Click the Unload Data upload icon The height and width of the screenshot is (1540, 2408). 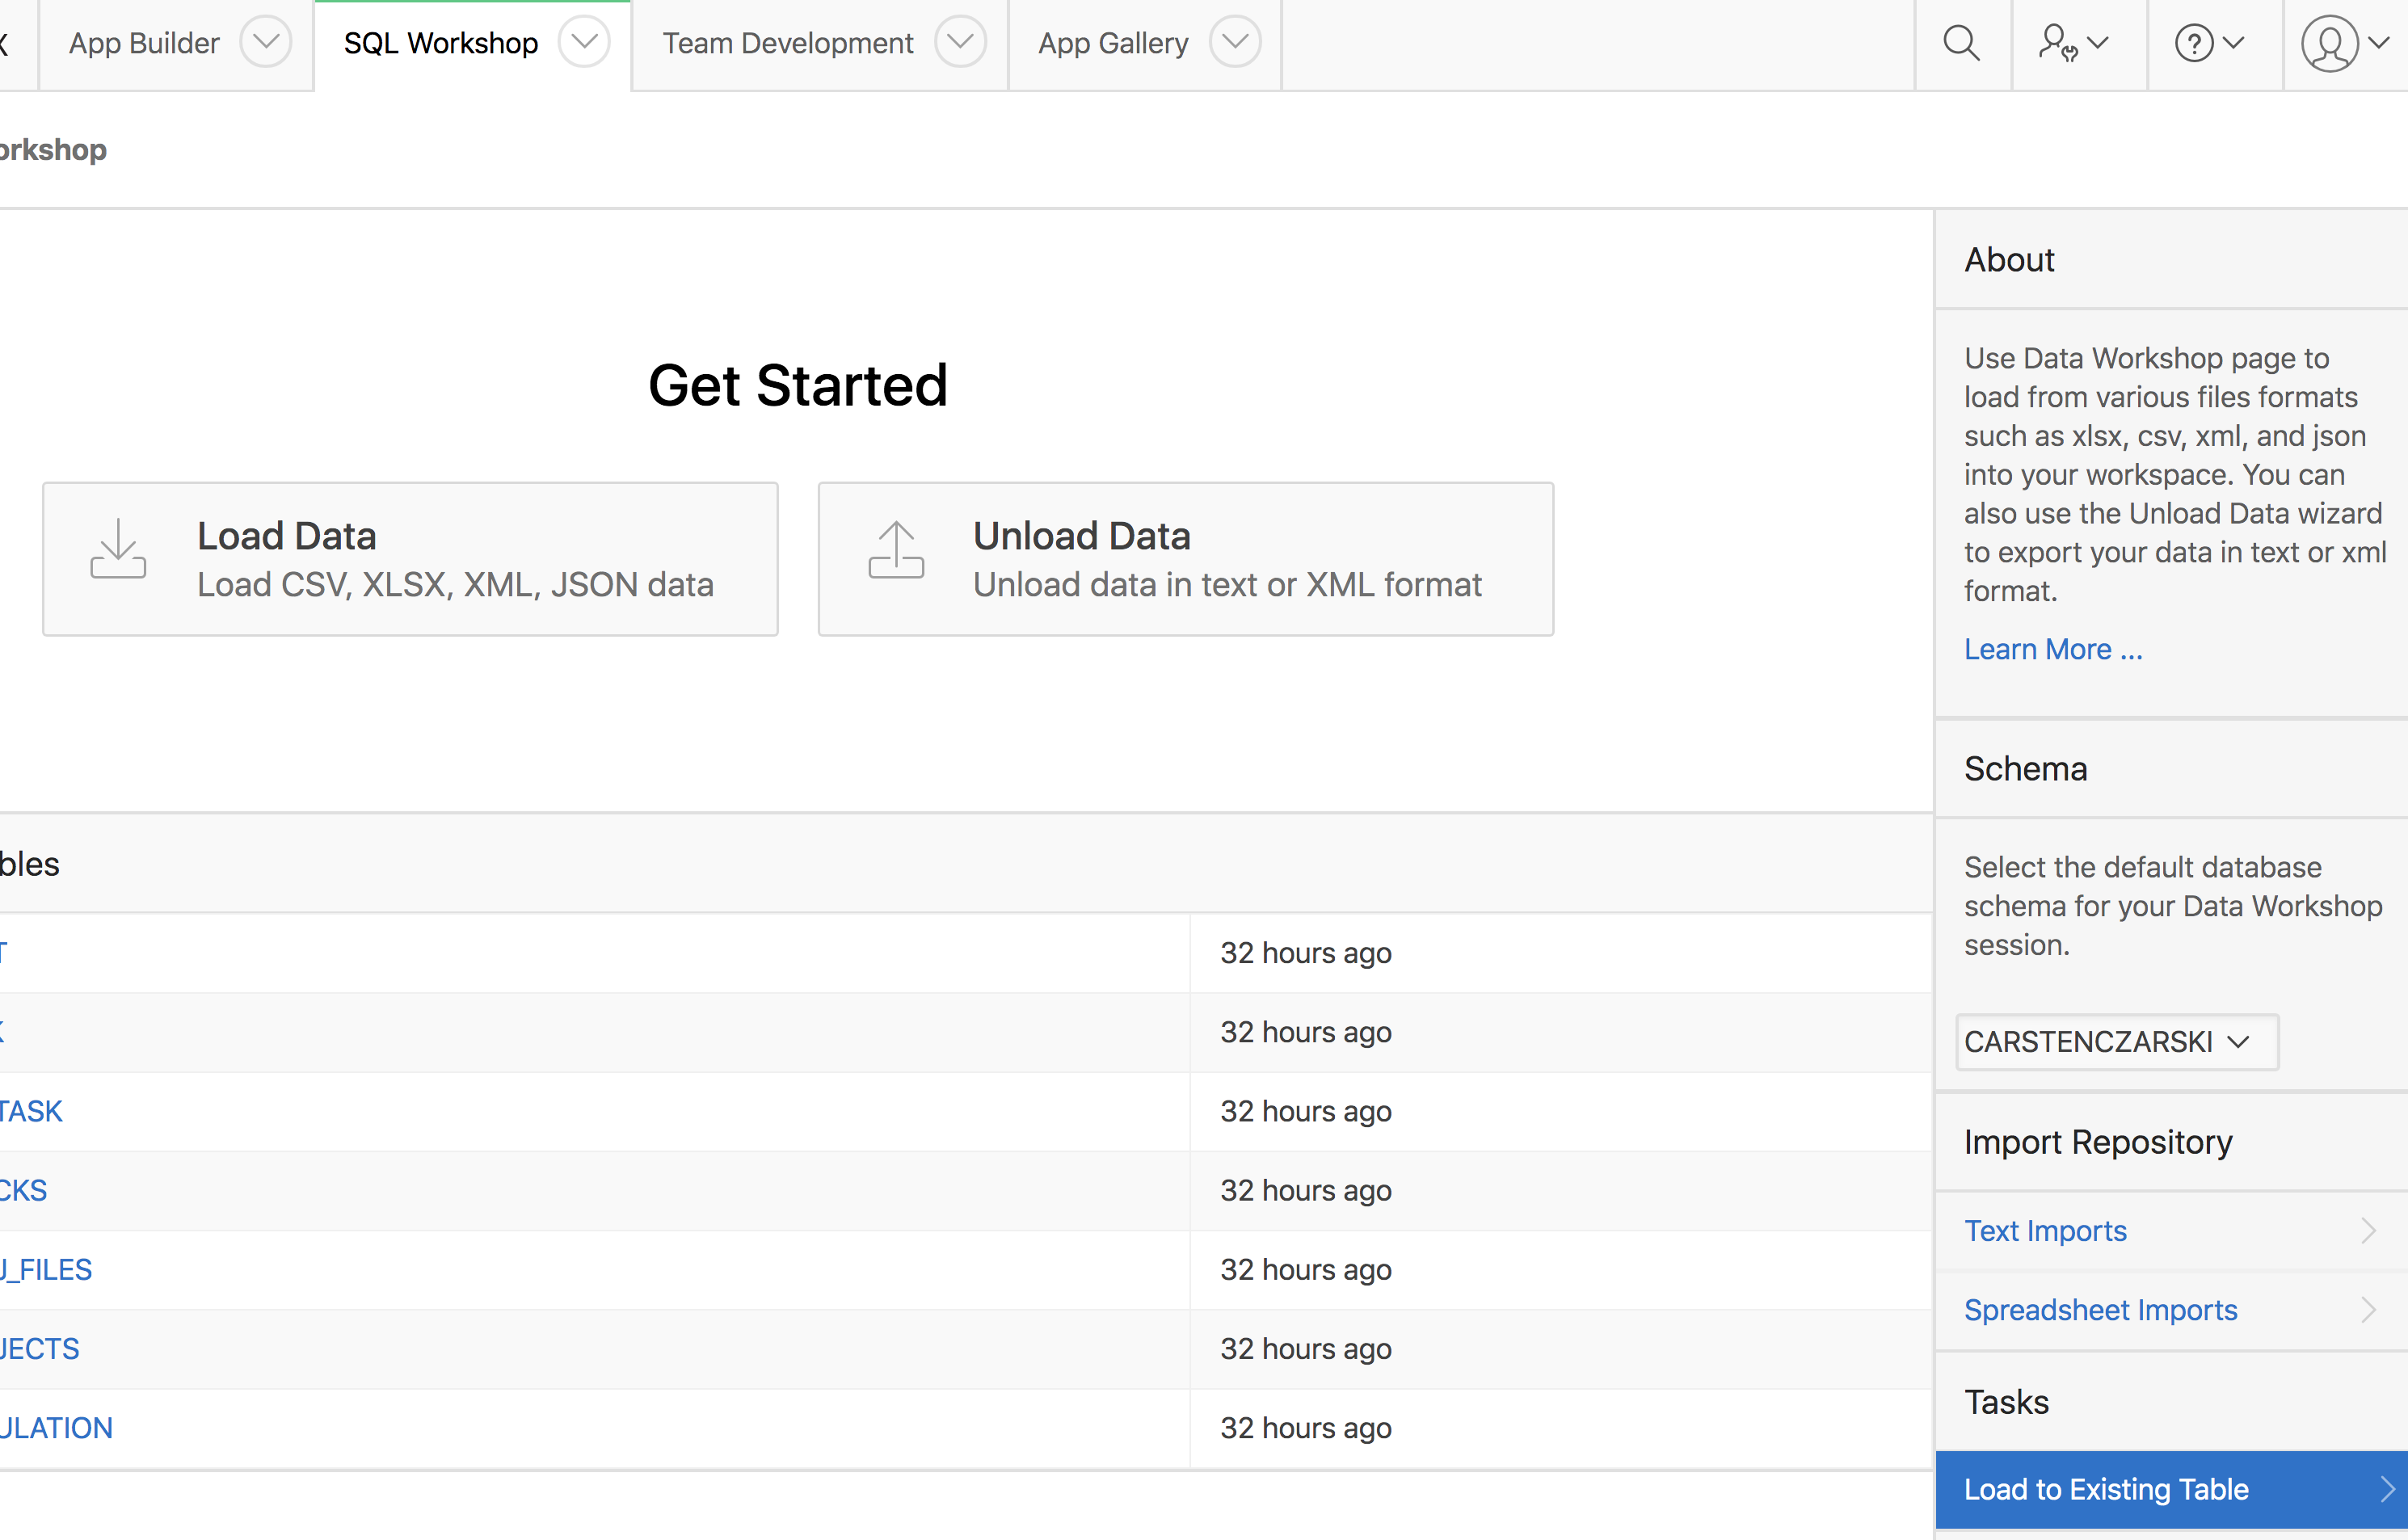pos(896,549)
